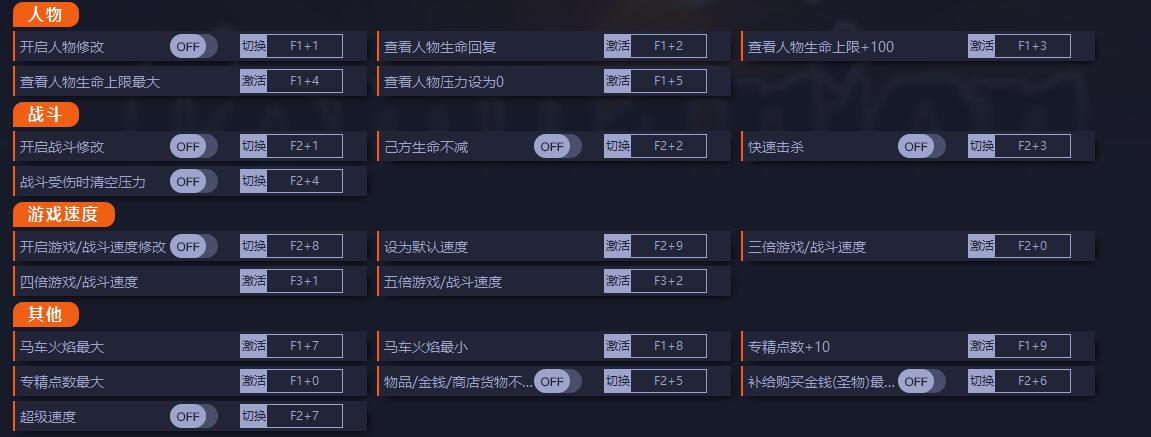The height and width of the screenshot is (437, 1151).
Task: Activate 马车火焰最大 with its 激活 button
Action: (253, 346)
